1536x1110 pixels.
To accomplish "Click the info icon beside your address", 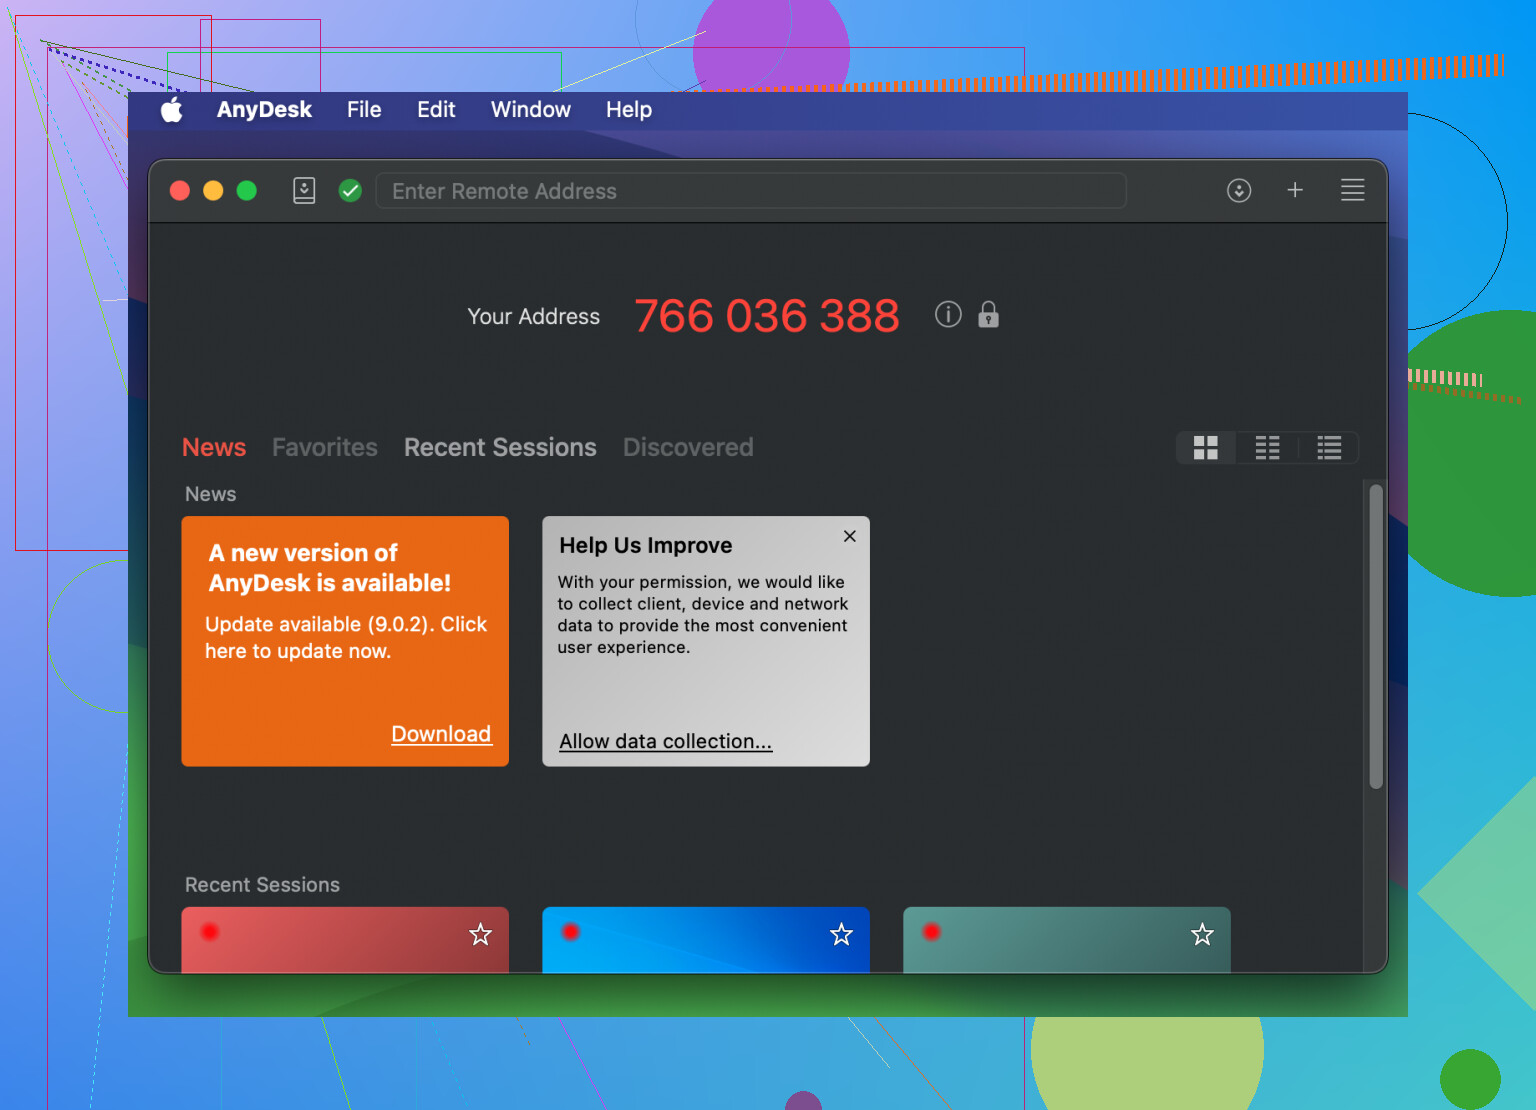I will click(947, 314).
